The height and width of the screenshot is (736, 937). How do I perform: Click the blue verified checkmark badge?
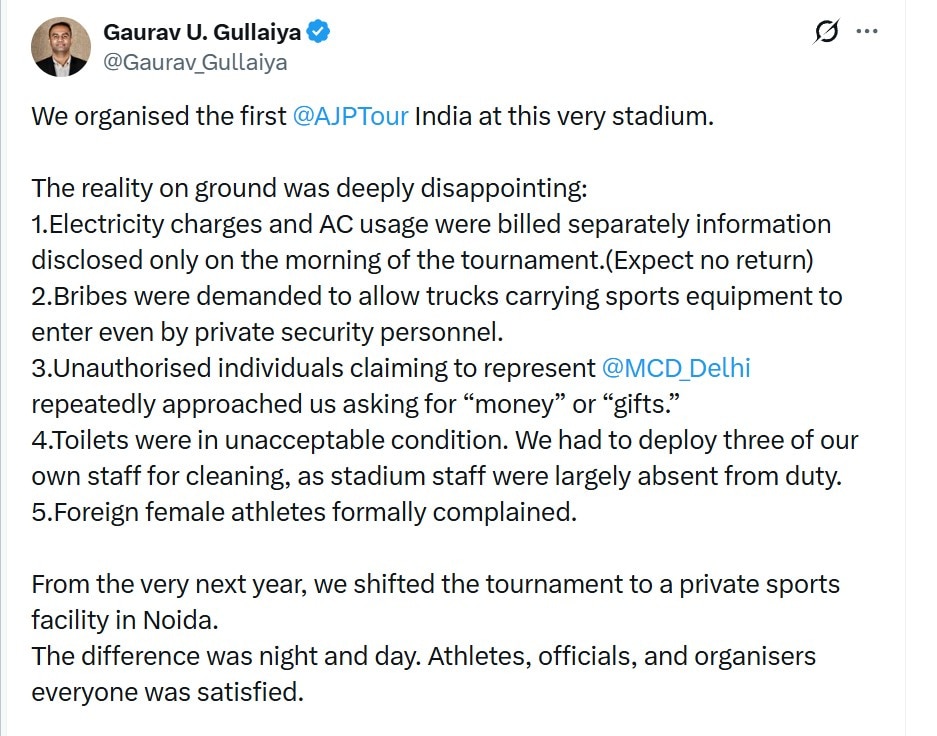(316, 30)
